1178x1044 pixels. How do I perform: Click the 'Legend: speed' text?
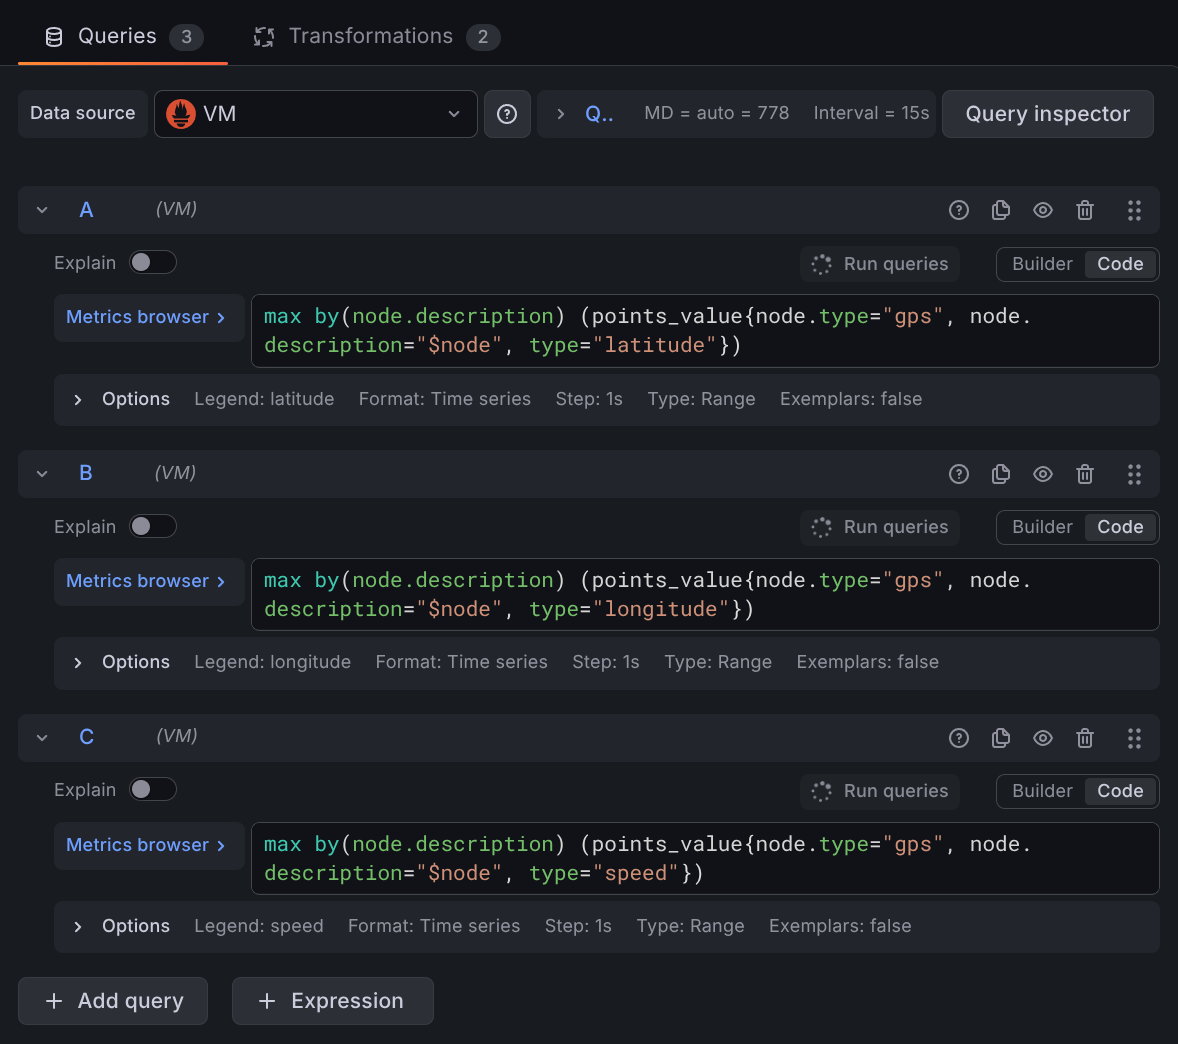click(x=259, y=926)
